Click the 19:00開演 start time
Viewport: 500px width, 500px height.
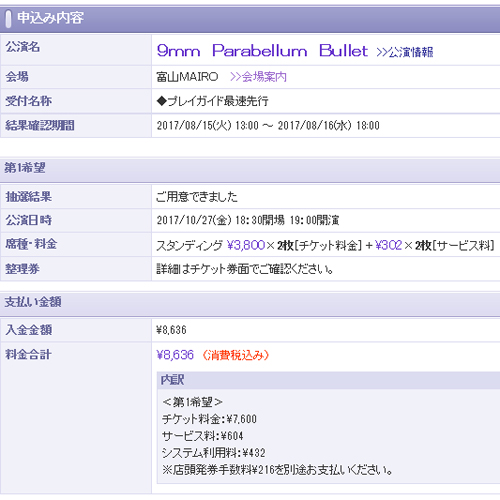(315, 220)
